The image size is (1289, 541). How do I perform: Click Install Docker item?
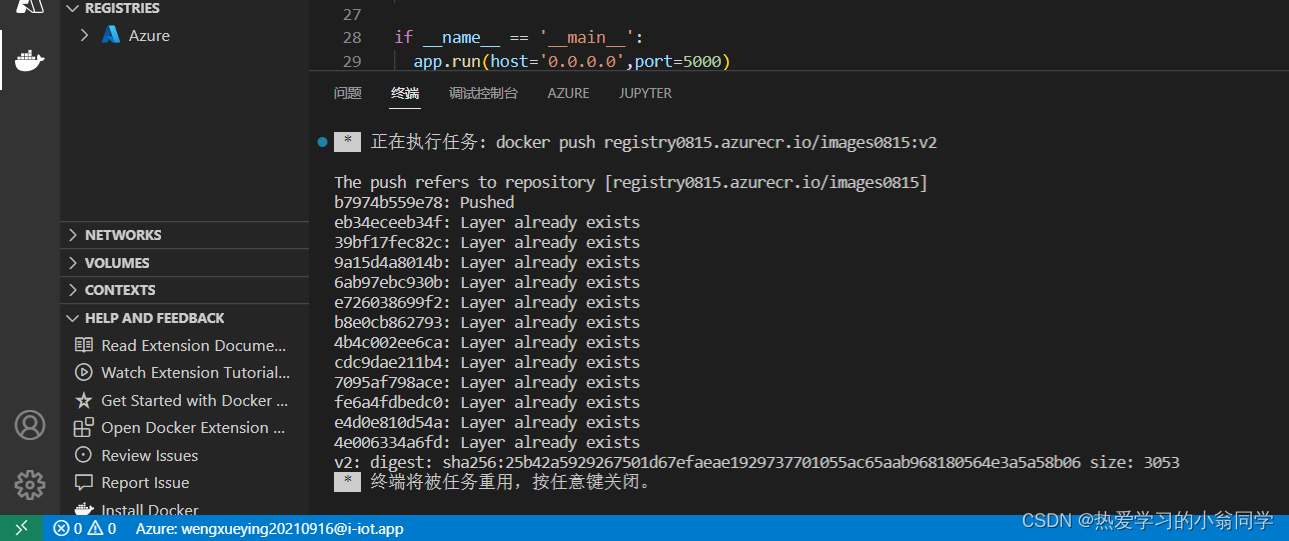click(x=150, y=510)
